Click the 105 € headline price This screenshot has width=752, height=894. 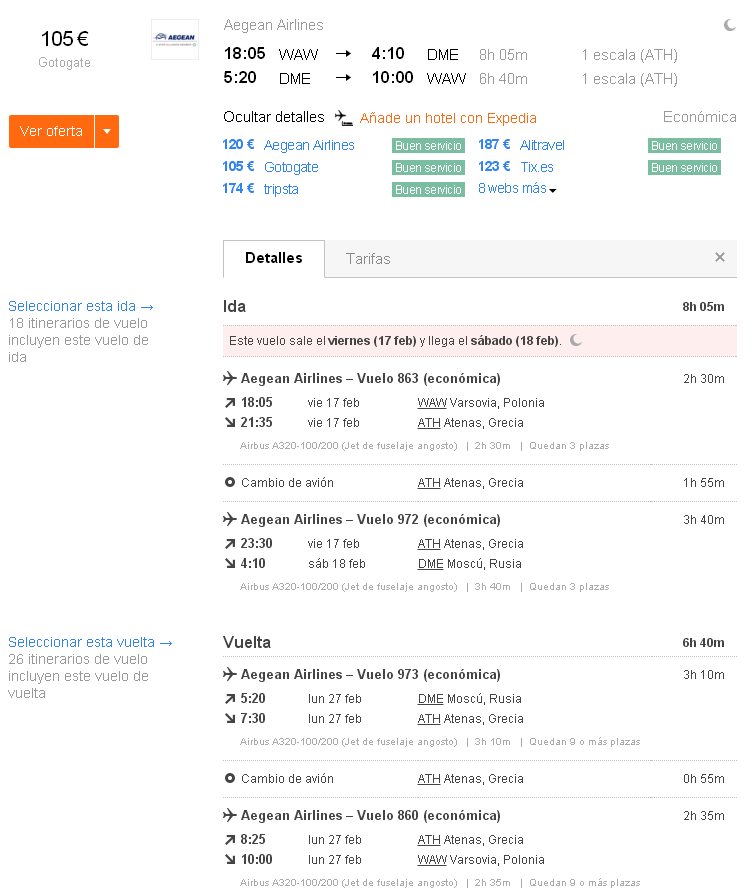[64, 39]
